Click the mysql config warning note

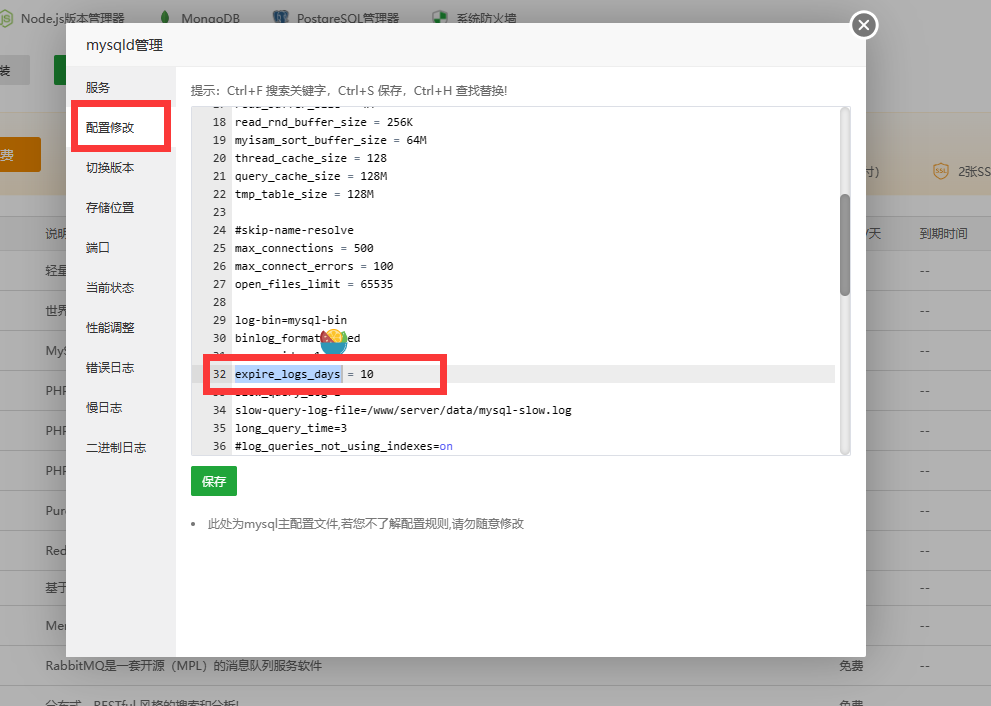(x=366, y=523)
